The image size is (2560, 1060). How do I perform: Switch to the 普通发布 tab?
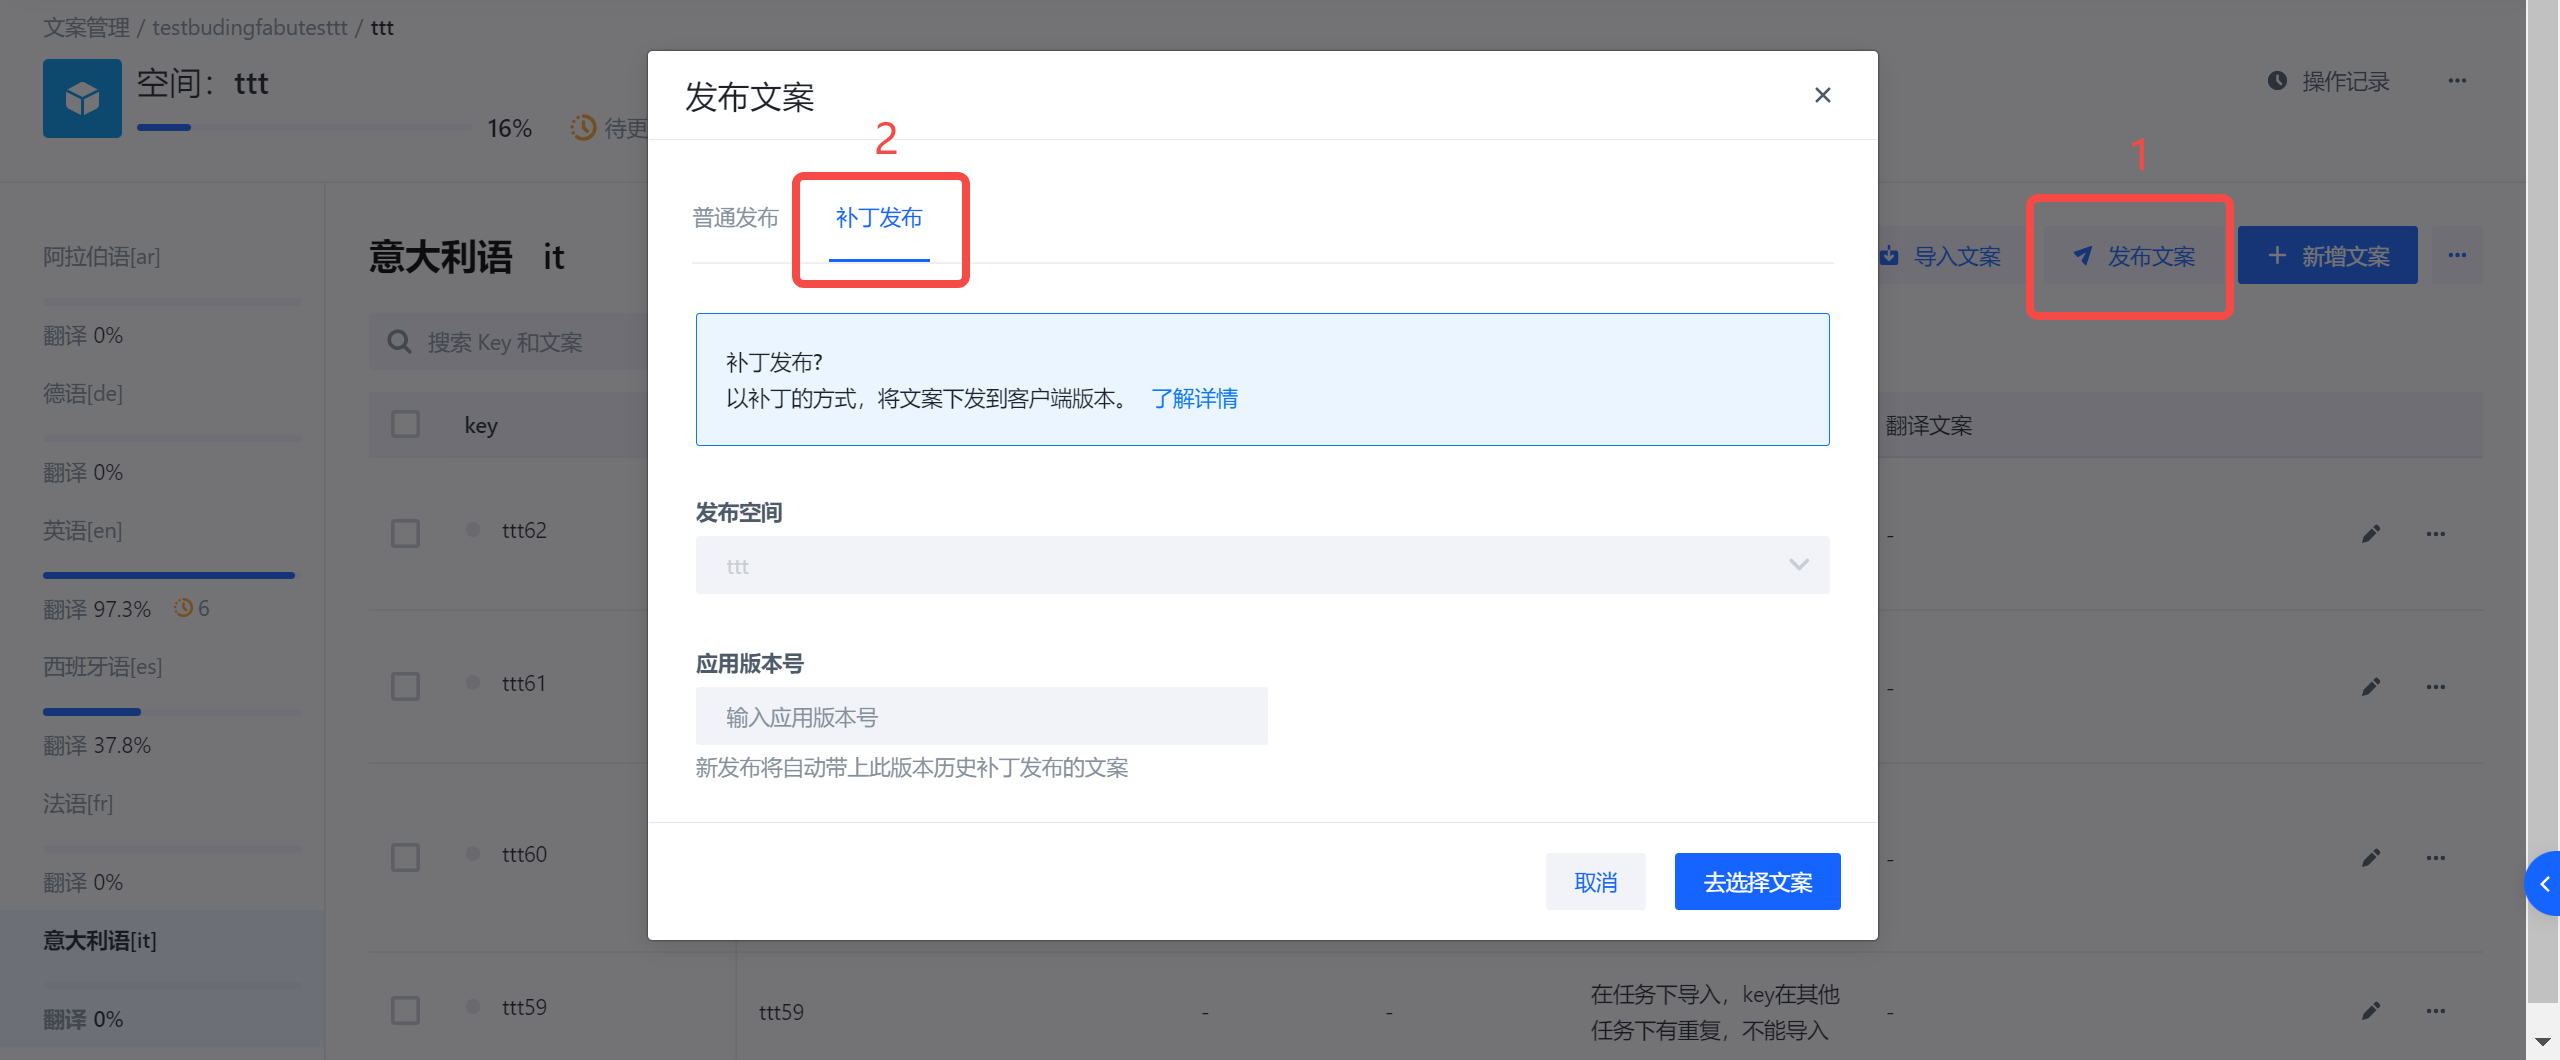click(735, 218)
